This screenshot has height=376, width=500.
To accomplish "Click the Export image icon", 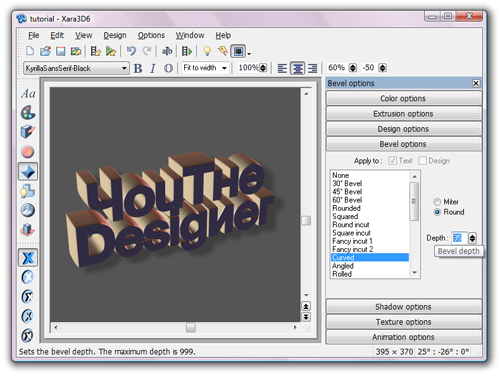I will tap(76, 51).
